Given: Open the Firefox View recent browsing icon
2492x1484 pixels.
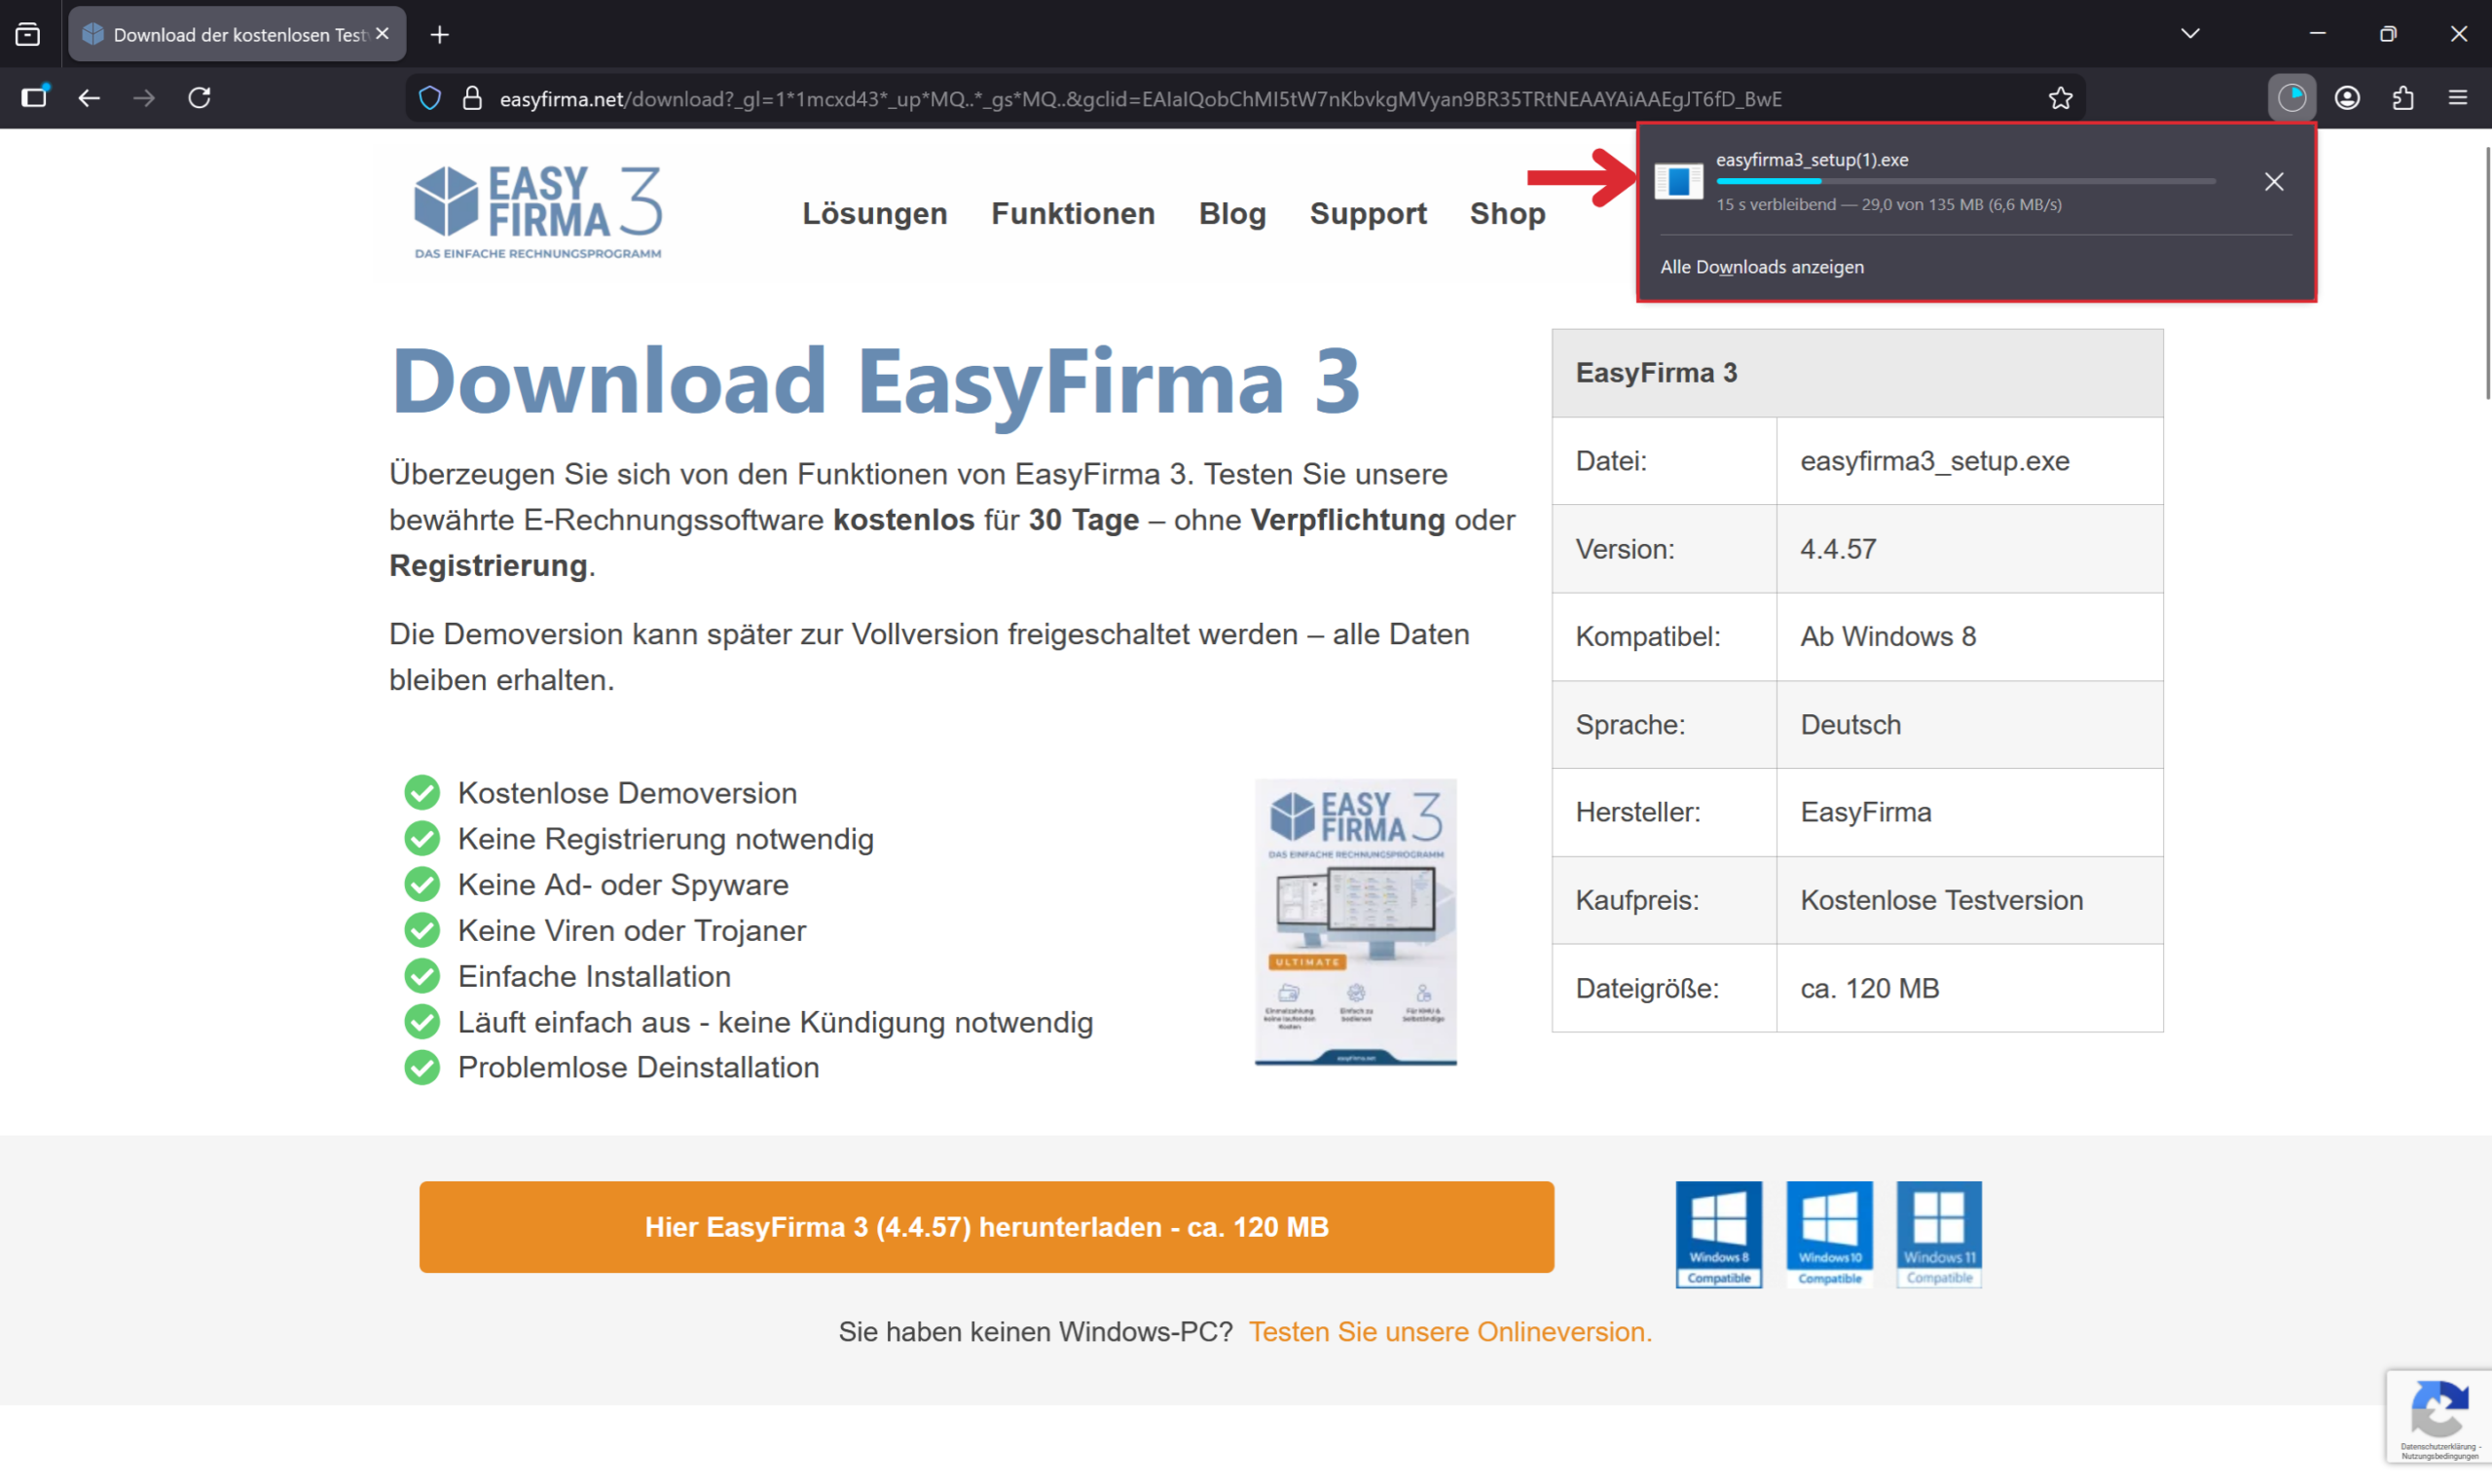Looking at the screenshot, I should [x=28, y=34].
